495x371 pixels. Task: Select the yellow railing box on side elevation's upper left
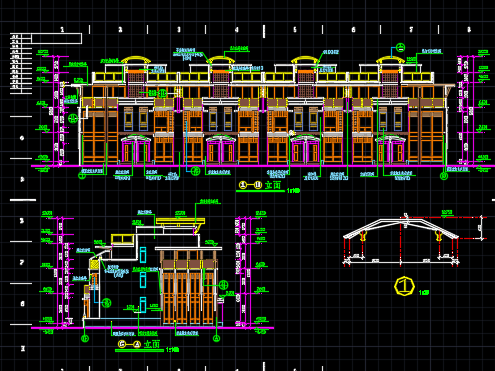123,239
